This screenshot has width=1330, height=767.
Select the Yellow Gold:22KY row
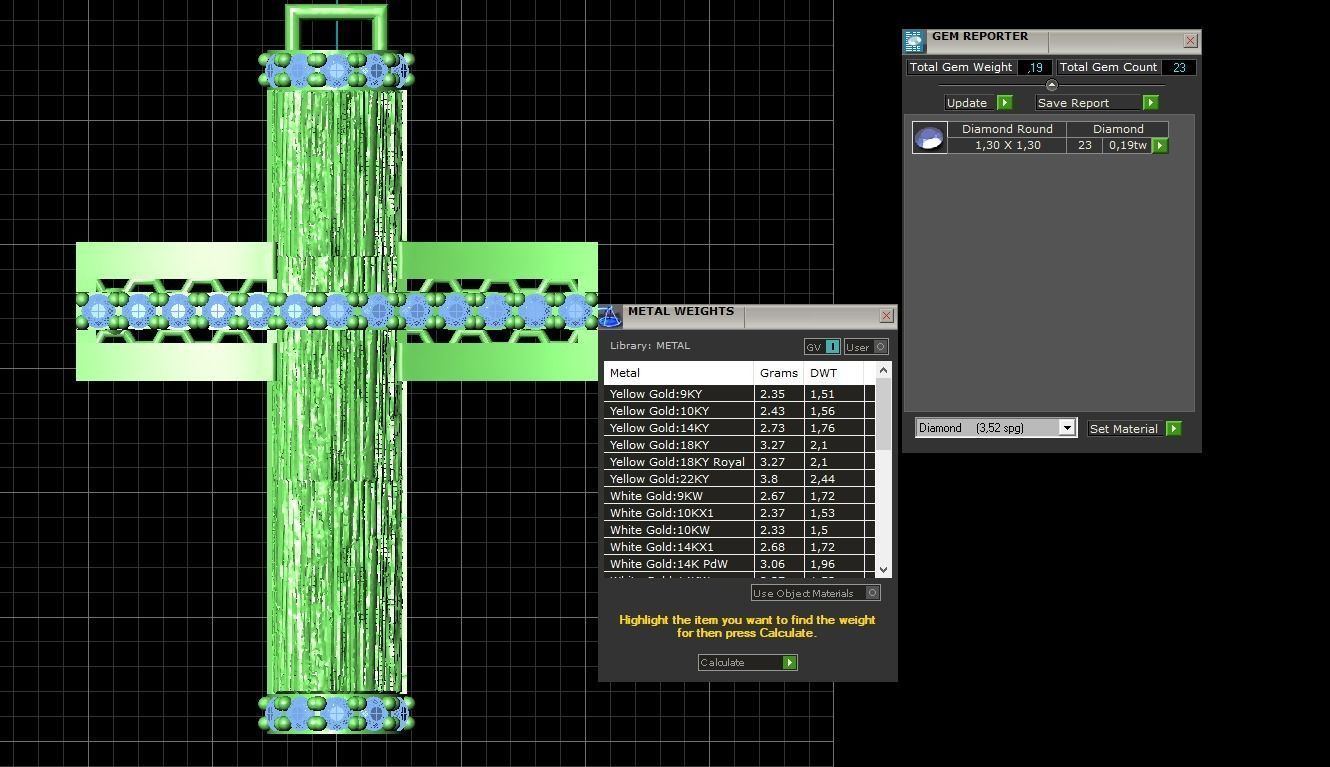739,479
